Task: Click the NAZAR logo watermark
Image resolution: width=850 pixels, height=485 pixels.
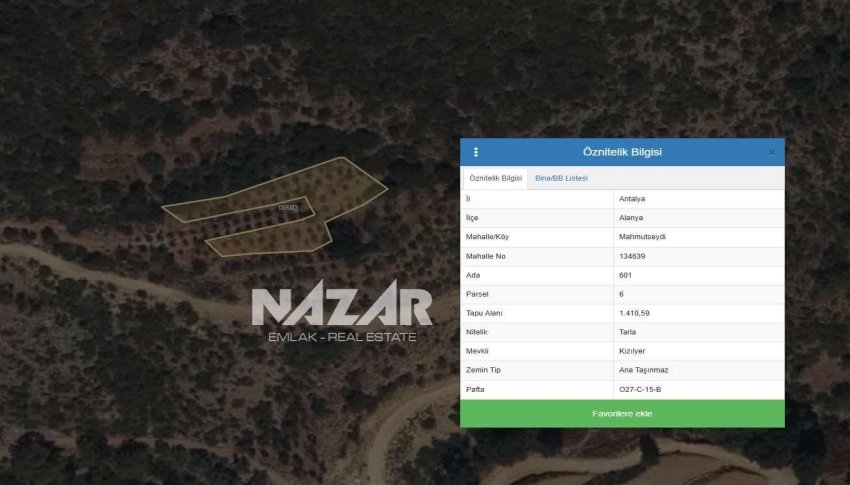Action: pyautogui.click(x=341, y=307)
